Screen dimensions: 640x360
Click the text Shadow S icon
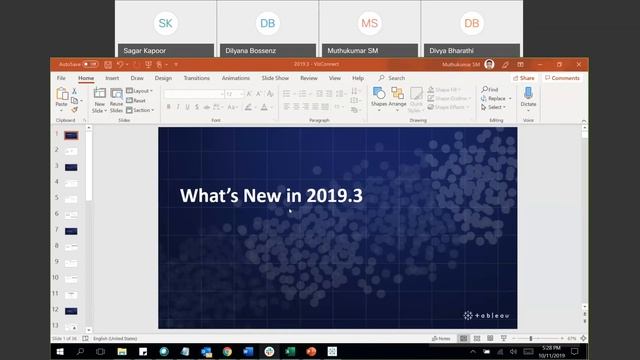click(x=197, y=107)
